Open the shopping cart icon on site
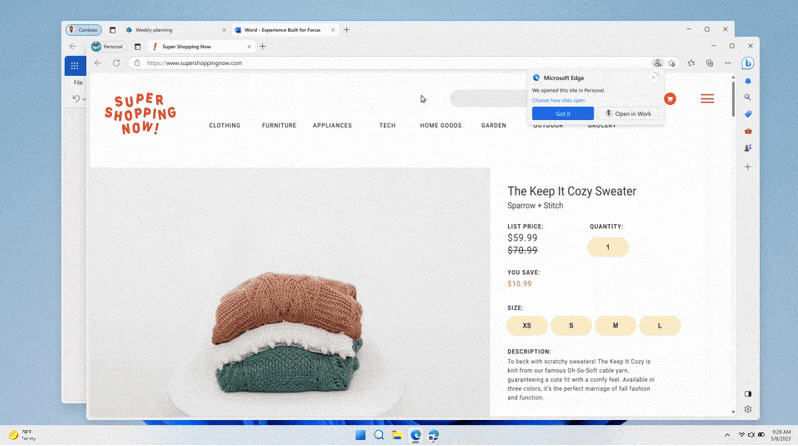The image size is (798, 446). 670,99
